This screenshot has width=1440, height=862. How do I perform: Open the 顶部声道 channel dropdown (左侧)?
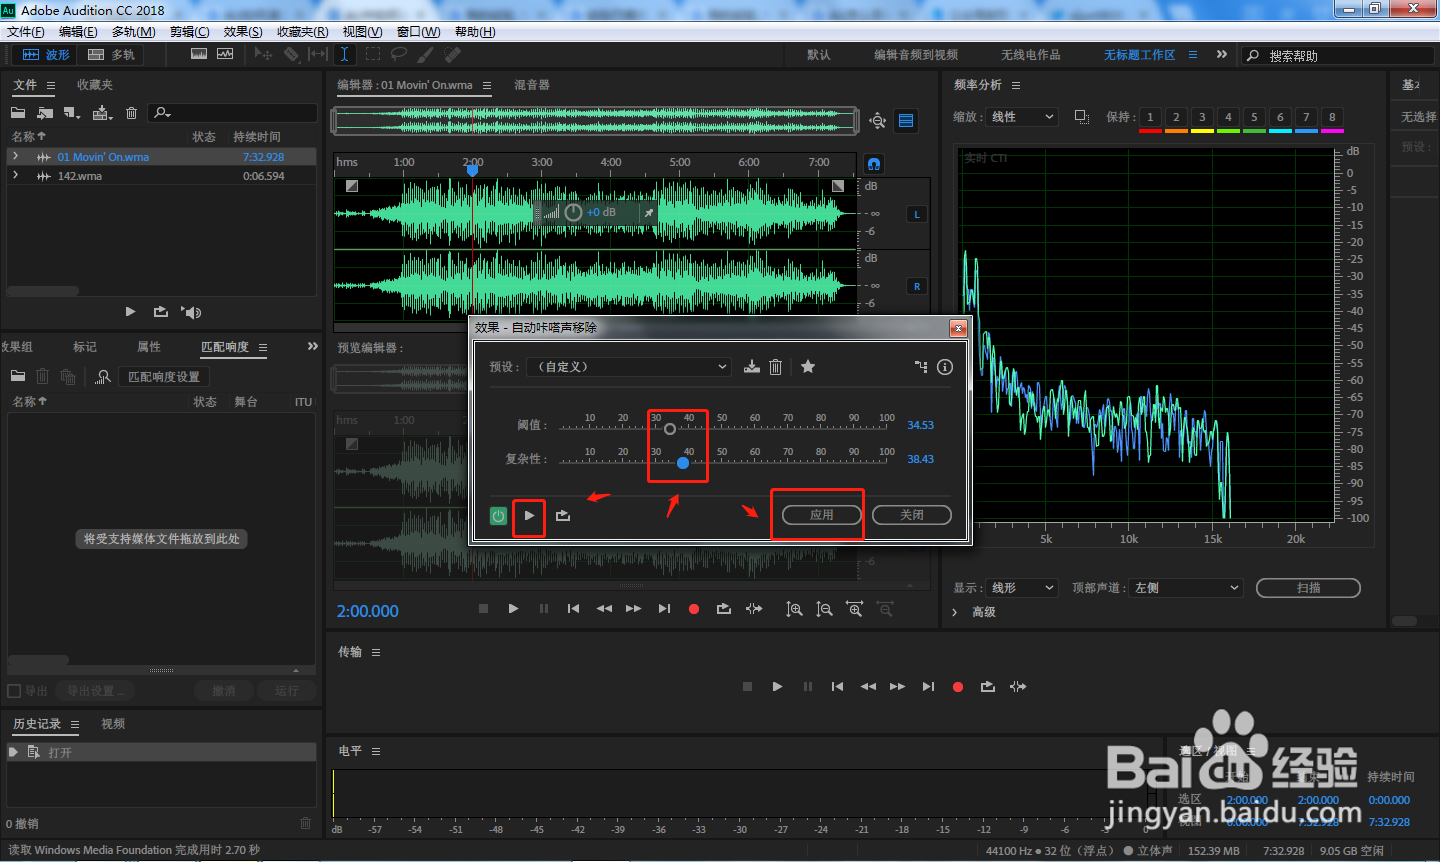(1187, 588)
